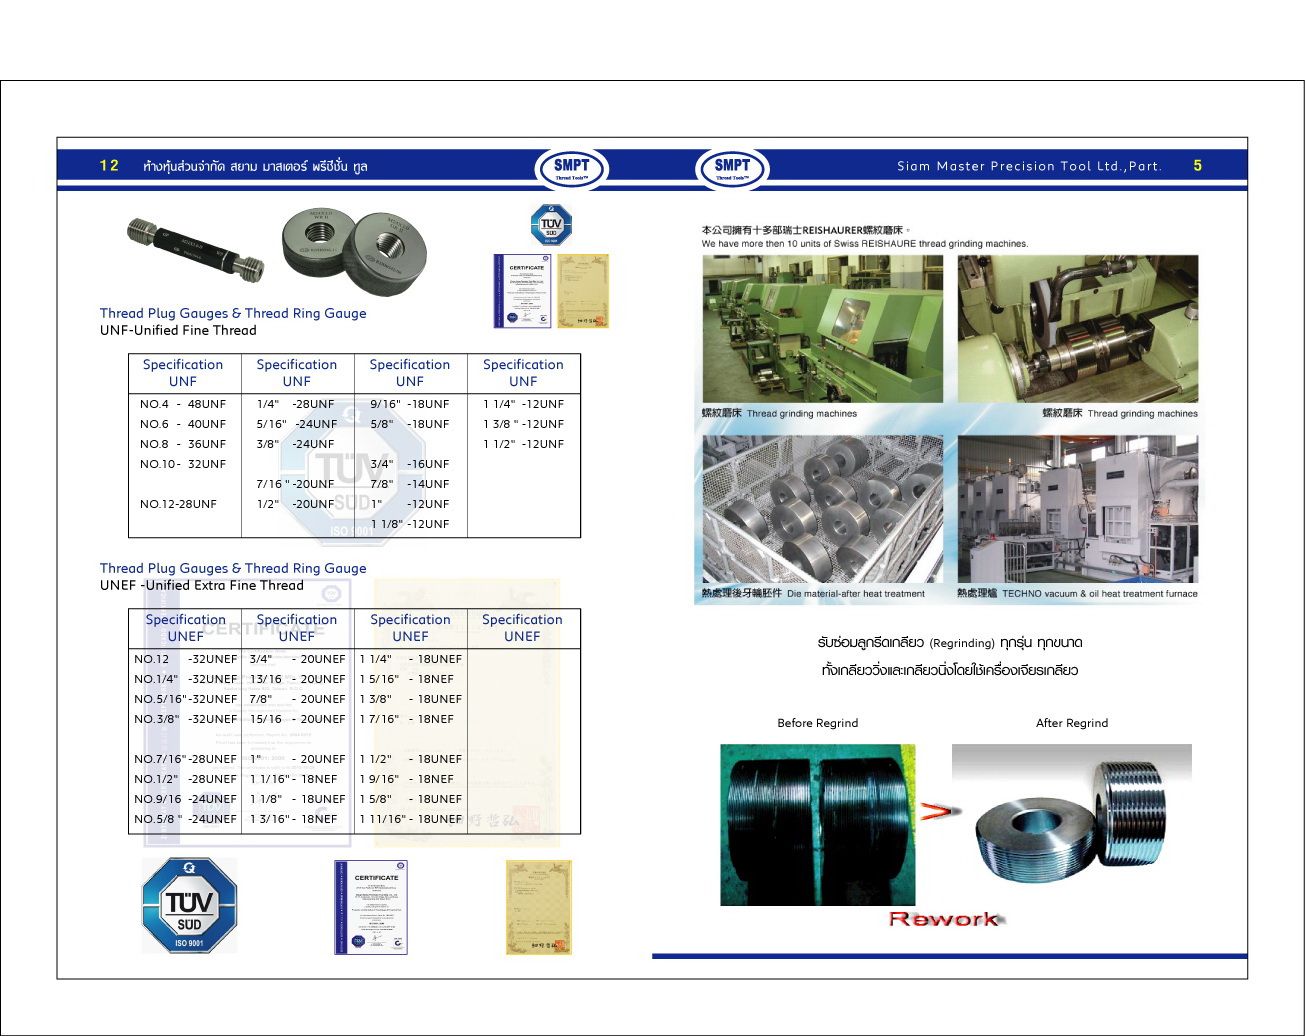The image size is (1305, 1036).
Task: Click the cell '5/16" -24UNF'
Action: tap(296, 424)
